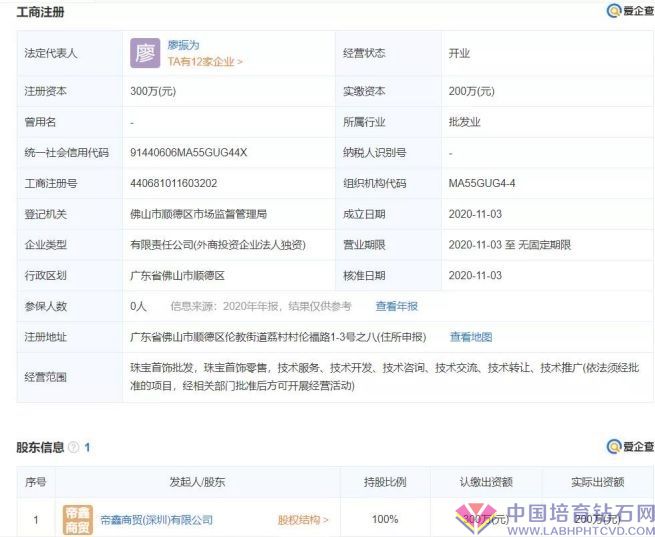Viewport: 655px width, 537px height.
Task: Click insured count 0人
Action: pyautogui.click(x=138, y=306)
